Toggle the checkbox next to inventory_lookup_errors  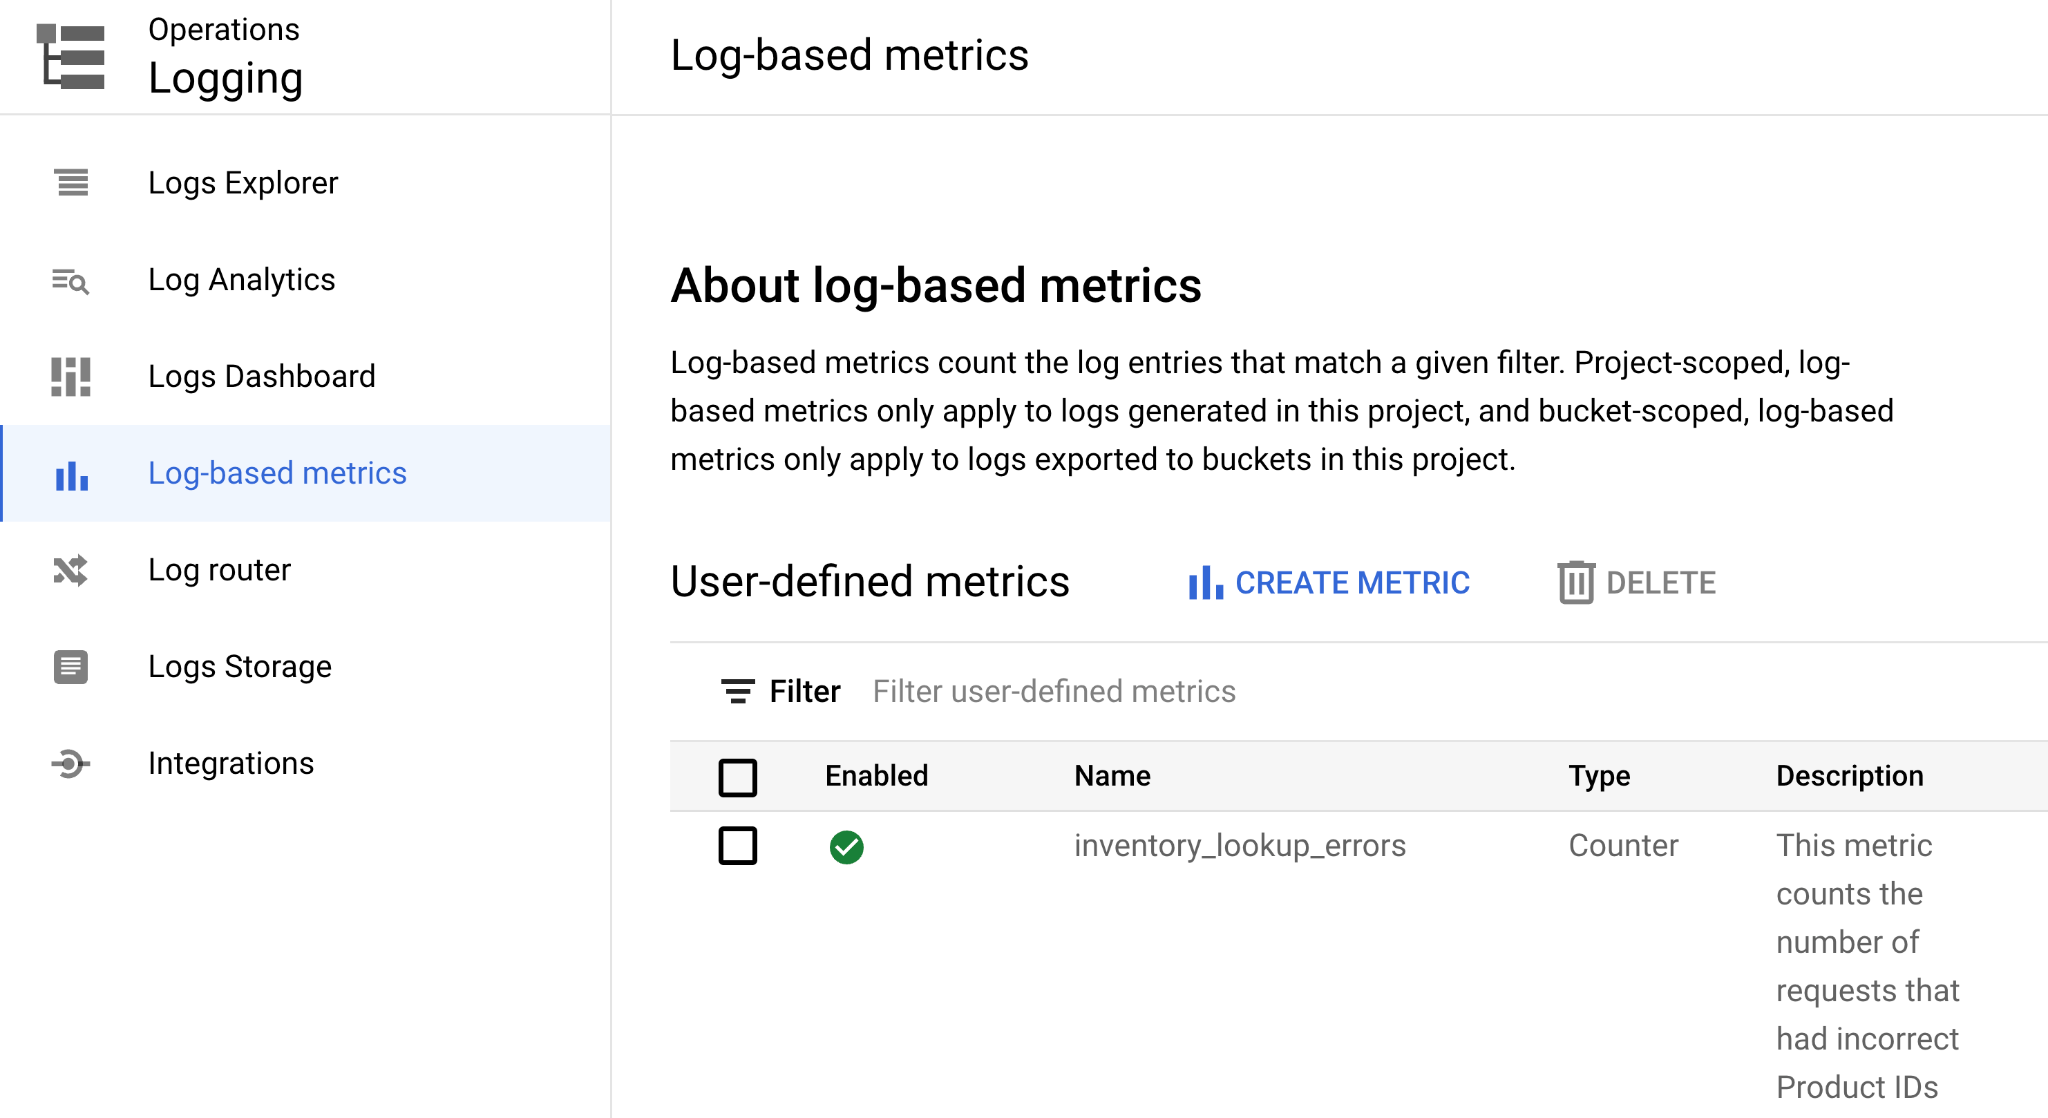pos(738,847)
